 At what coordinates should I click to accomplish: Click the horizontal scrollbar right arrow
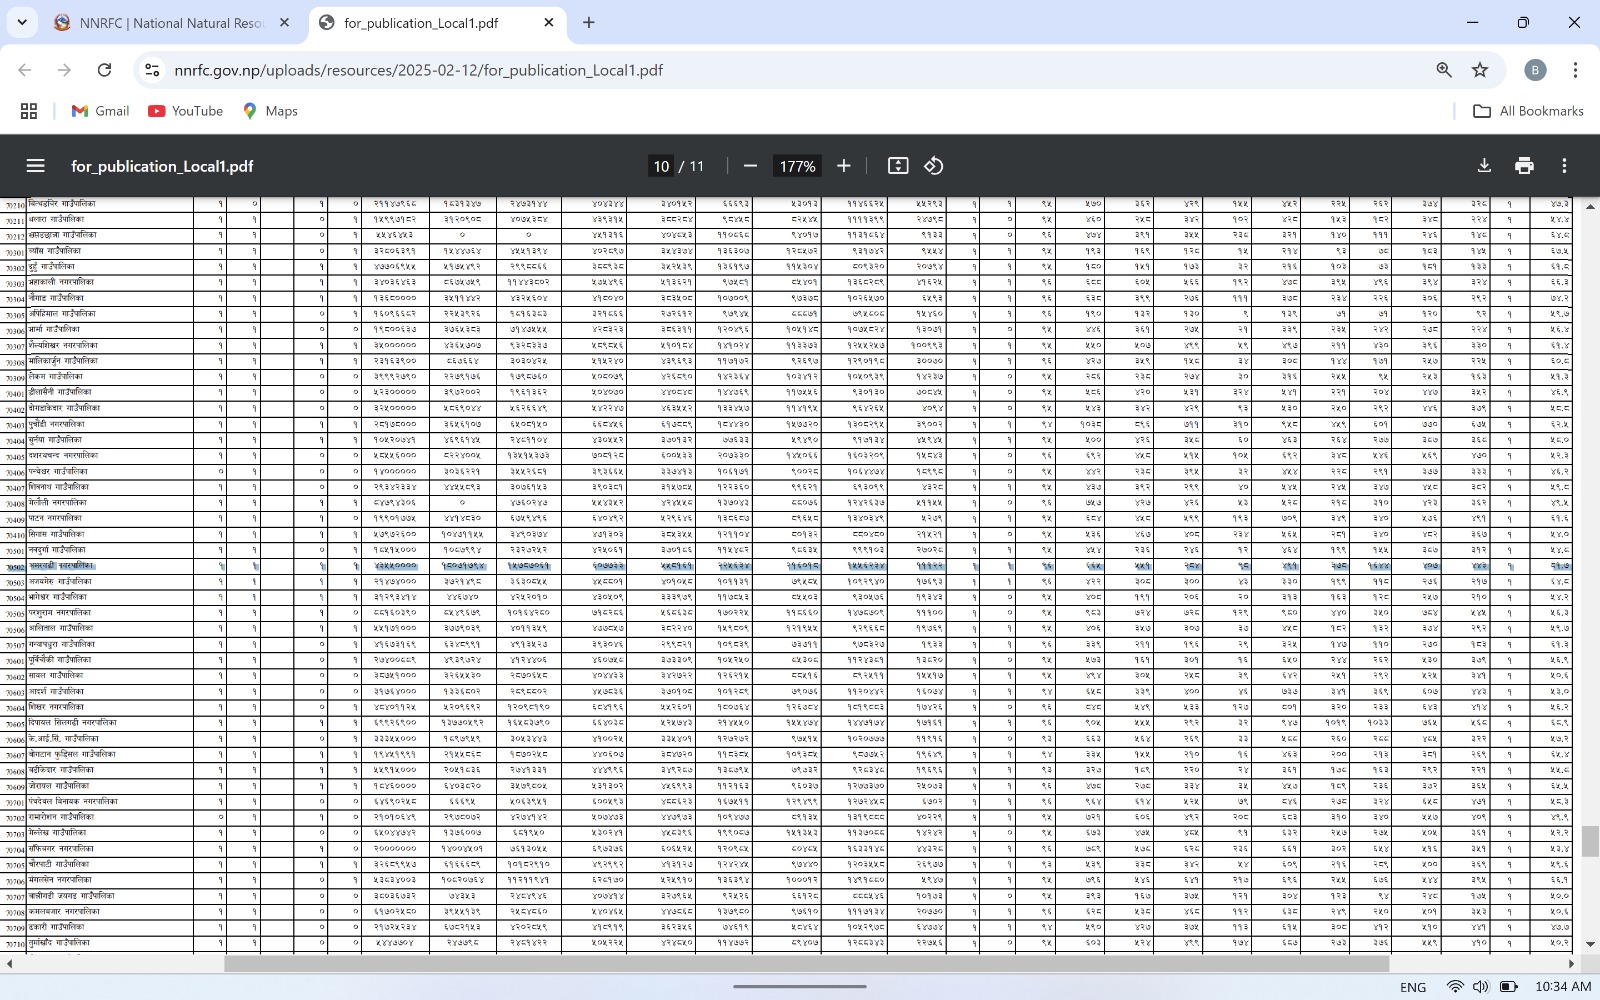point(1571,964)
